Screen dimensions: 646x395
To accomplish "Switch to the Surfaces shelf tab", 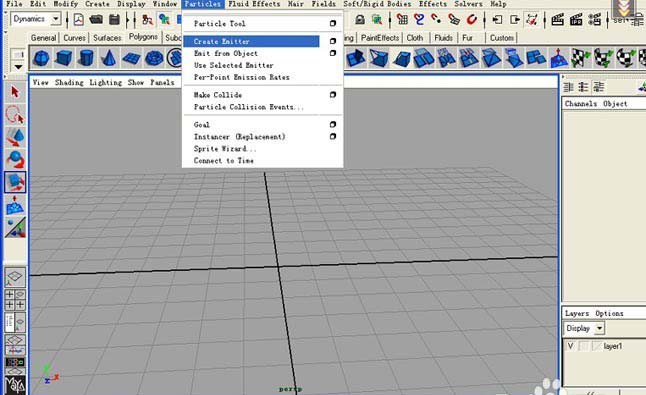I will point(107,38).
